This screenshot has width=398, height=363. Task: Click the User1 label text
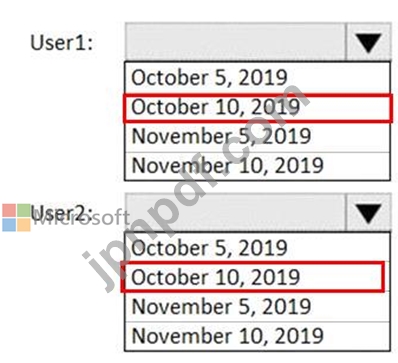(62, 43)
